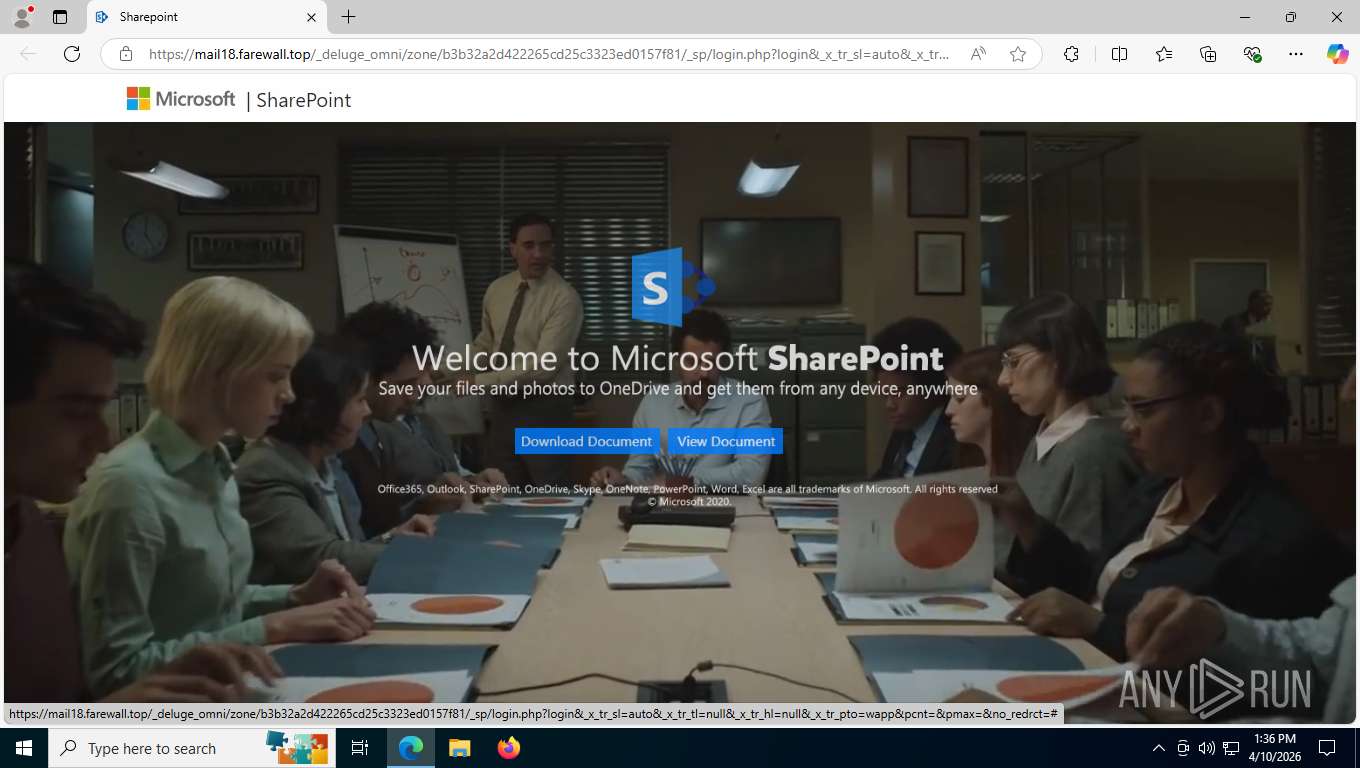1360x768 pixels.
Task: Click the Welcome to Microsoft SharePoint heading
Action: (x=678, y=358)
